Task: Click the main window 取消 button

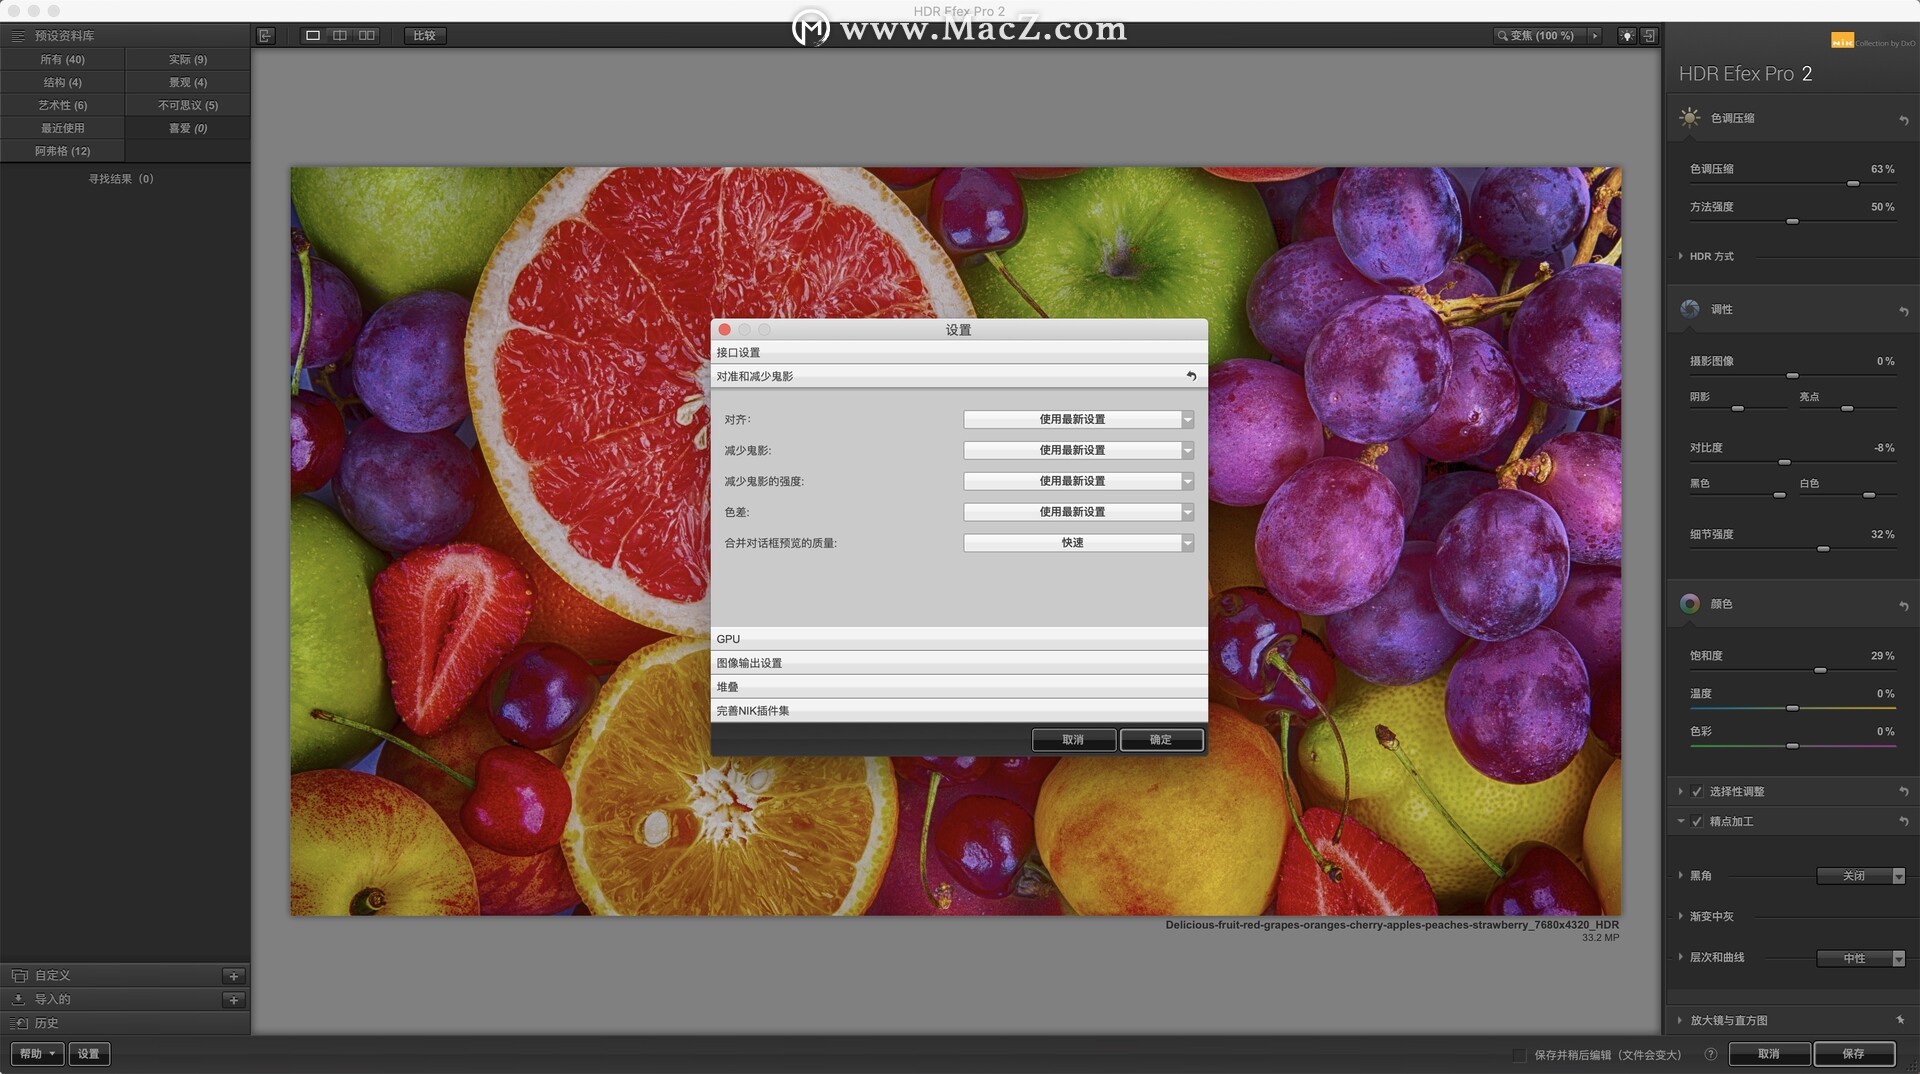Action: [x=1769, y=1054]
